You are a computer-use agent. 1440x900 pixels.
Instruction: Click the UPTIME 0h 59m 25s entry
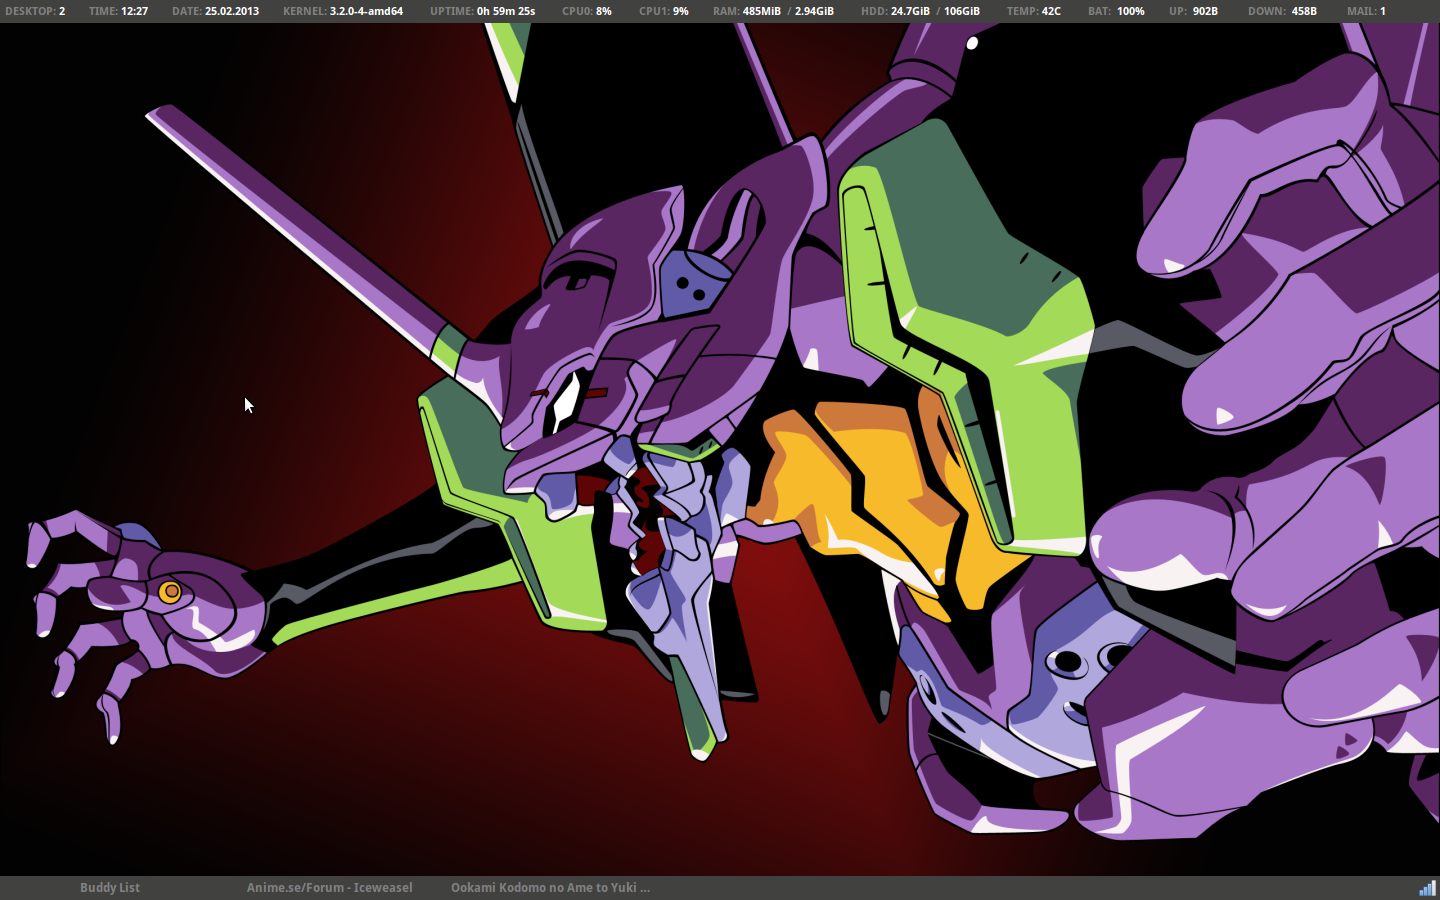(482, 11)
